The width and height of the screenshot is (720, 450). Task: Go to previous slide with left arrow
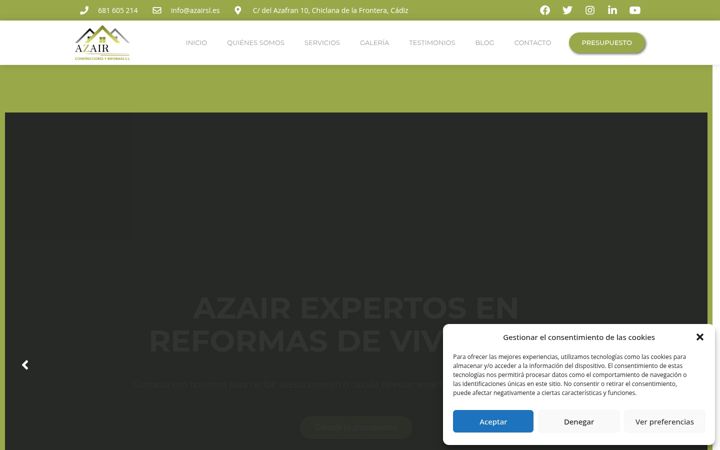(x=25, y=365)
